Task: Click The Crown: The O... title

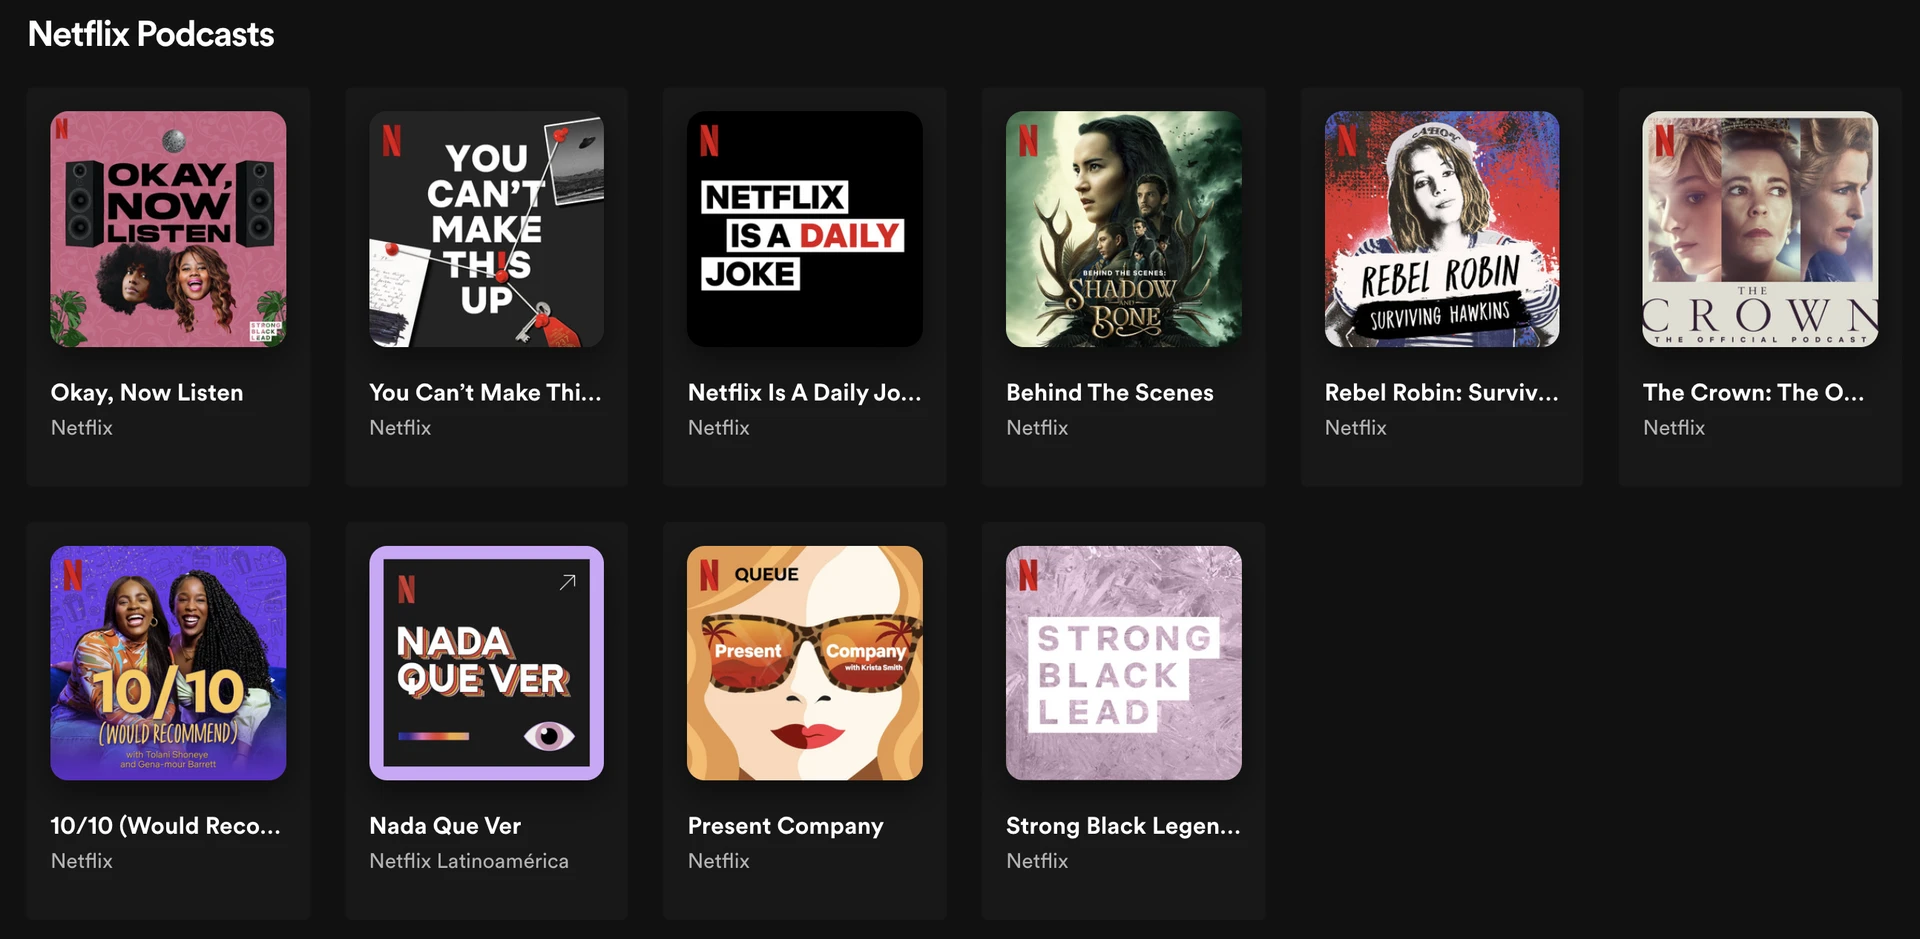Action: [x=1753, y=393]
